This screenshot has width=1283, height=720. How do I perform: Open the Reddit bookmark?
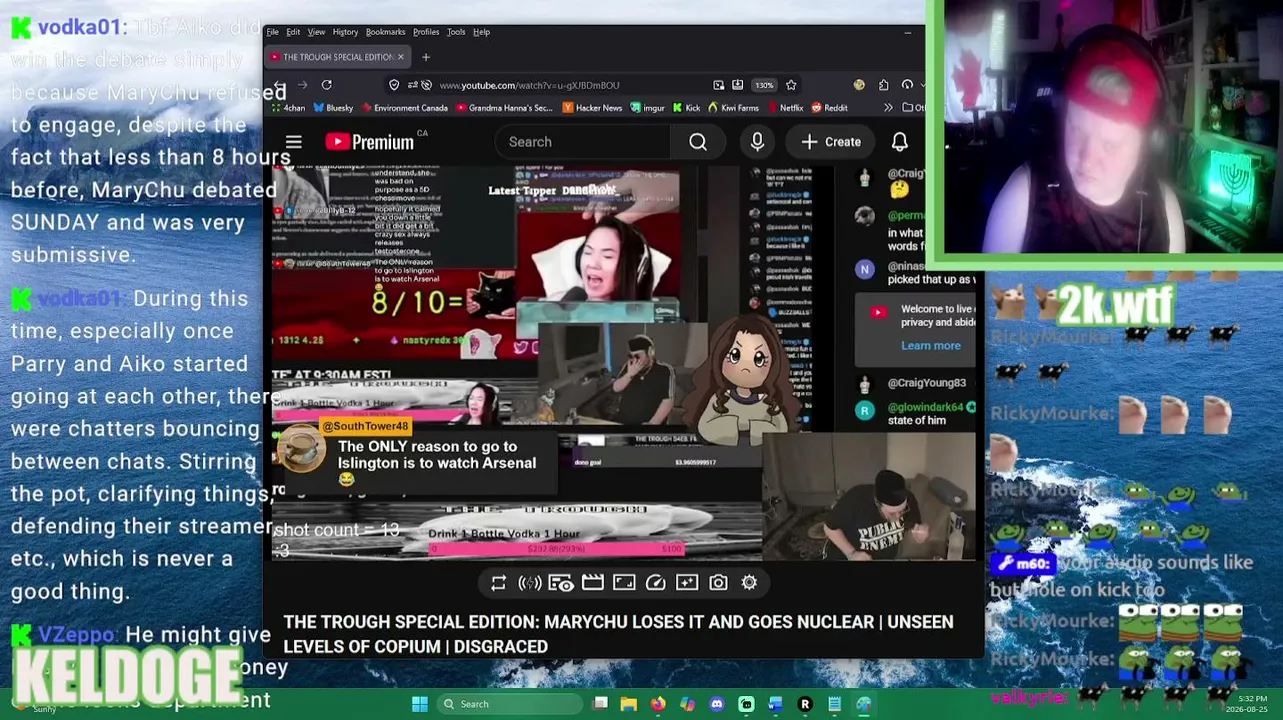[829, 108]
